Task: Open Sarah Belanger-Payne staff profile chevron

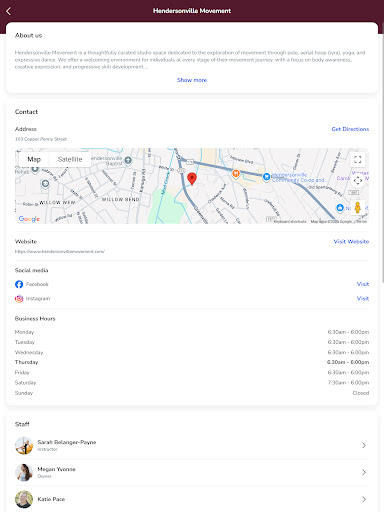Action: pos(364,445)
